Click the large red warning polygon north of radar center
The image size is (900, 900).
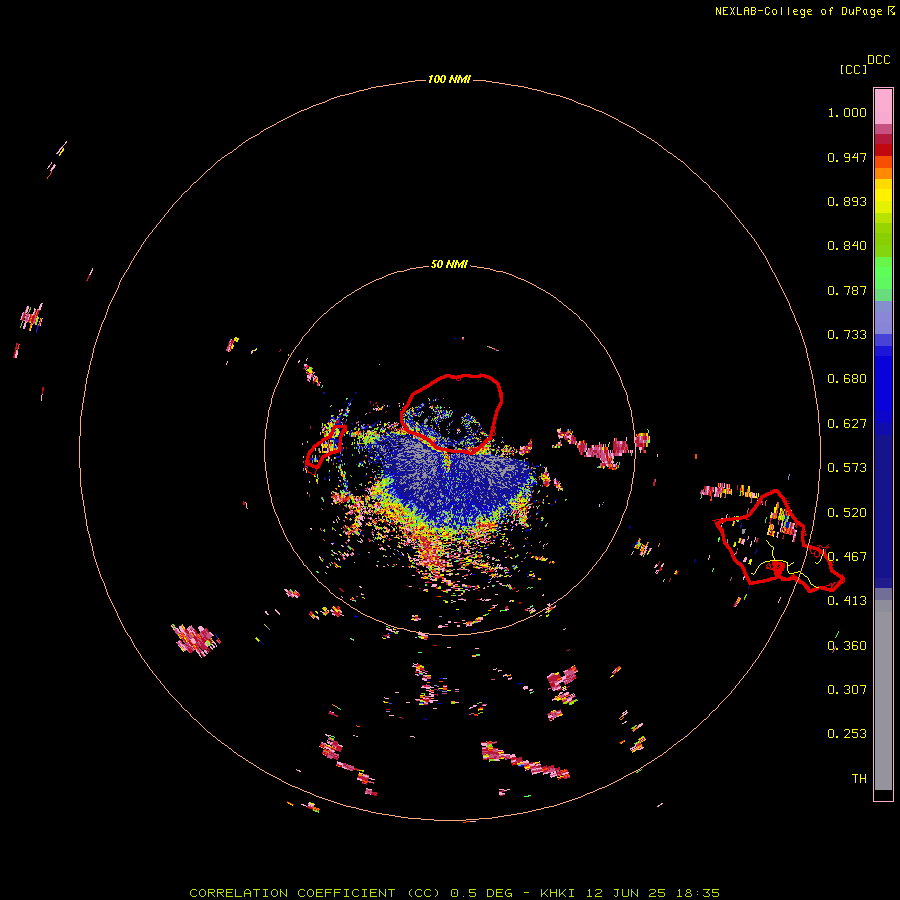coord(451,413)
